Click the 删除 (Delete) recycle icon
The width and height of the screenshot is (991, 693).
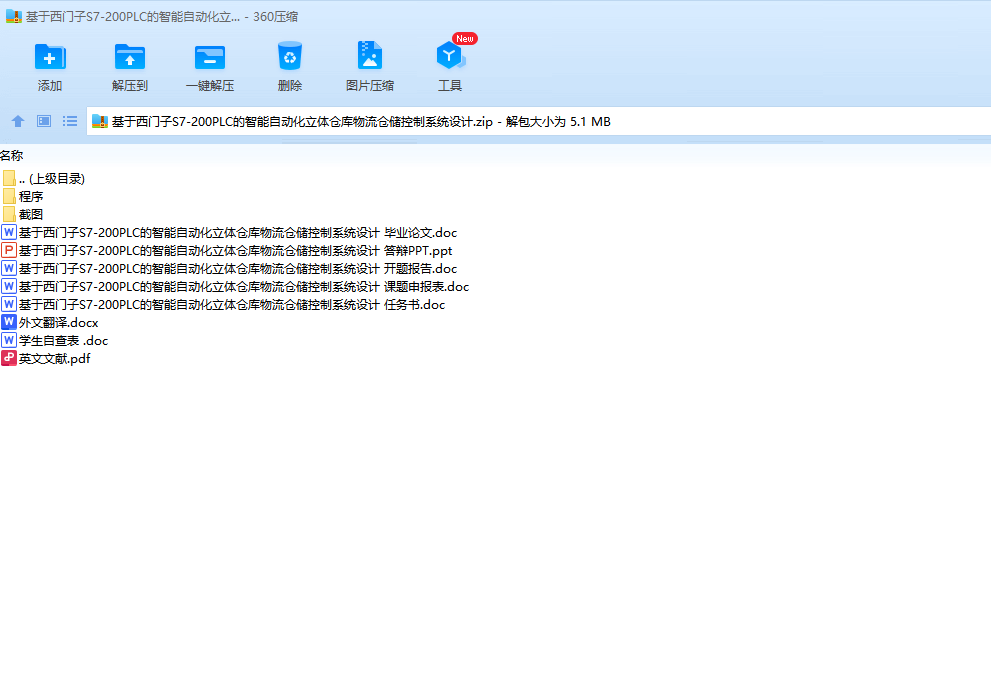289,57
